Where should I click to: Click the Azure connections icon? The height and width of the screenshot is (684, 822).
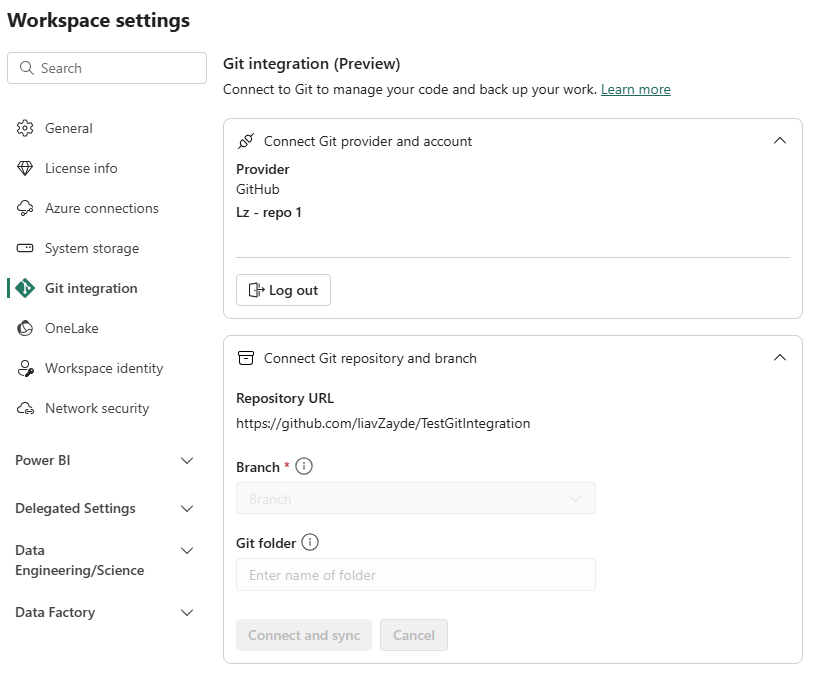[x=25, y=208]
